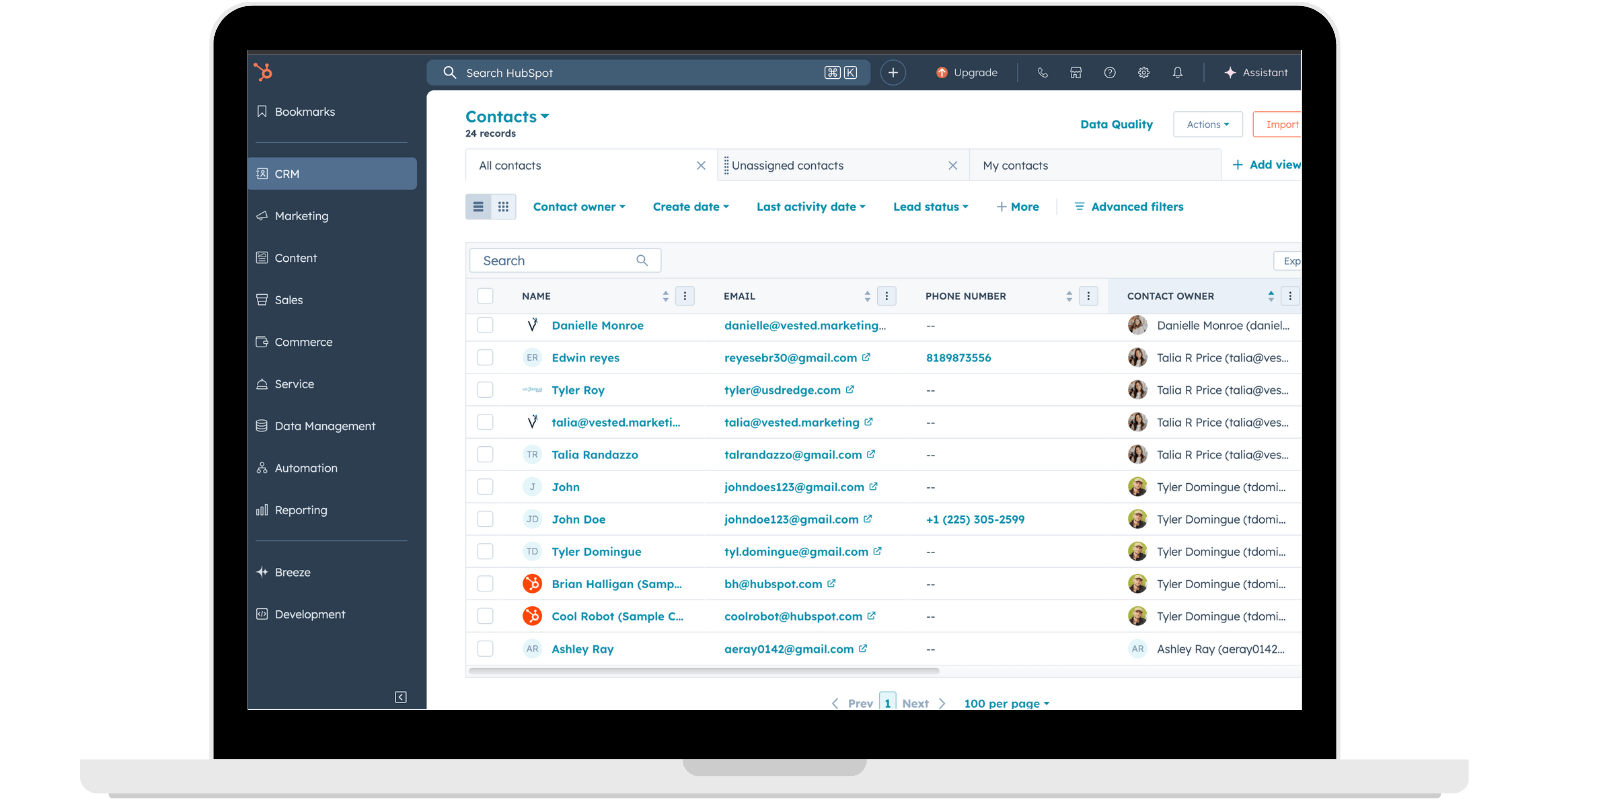Open the Actions dropdown

[1208, 124]
